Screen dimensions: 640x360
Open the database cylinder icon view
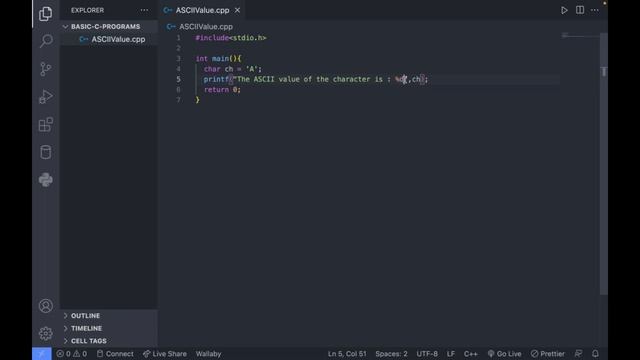[46, 152]
